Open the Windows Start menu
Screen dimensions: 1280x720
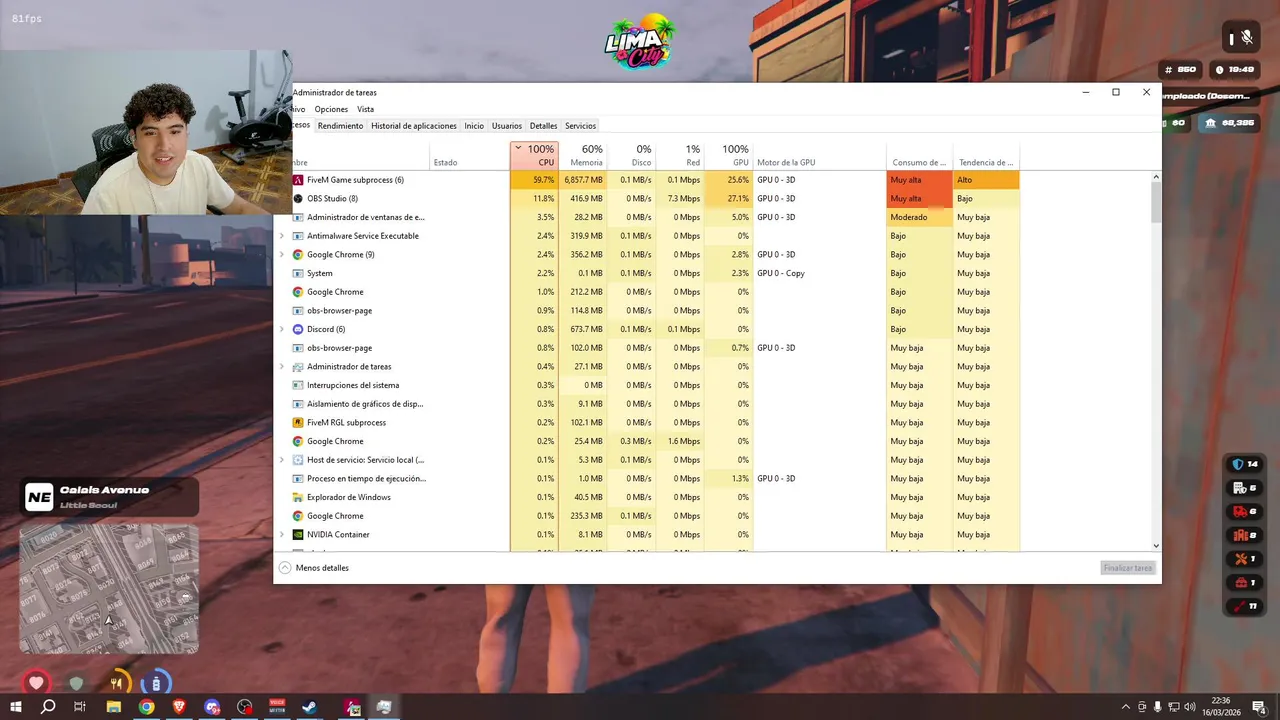(x=15, y=707)
